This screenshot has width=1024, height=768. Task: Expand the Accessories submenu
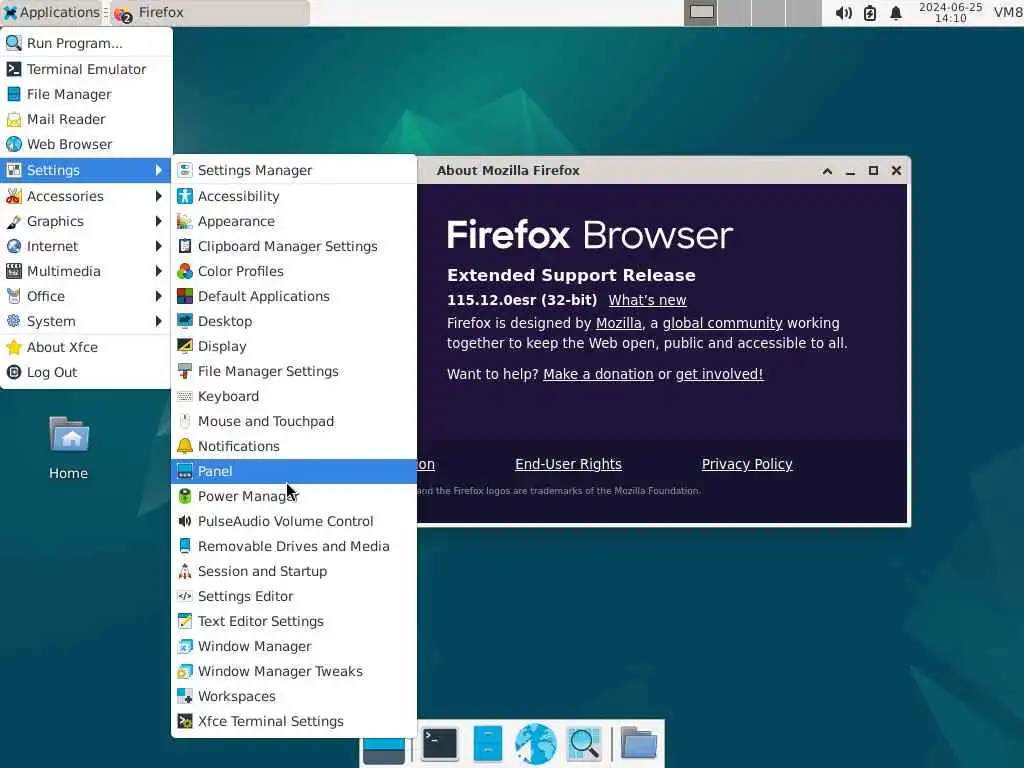click(x=86, y=196)
